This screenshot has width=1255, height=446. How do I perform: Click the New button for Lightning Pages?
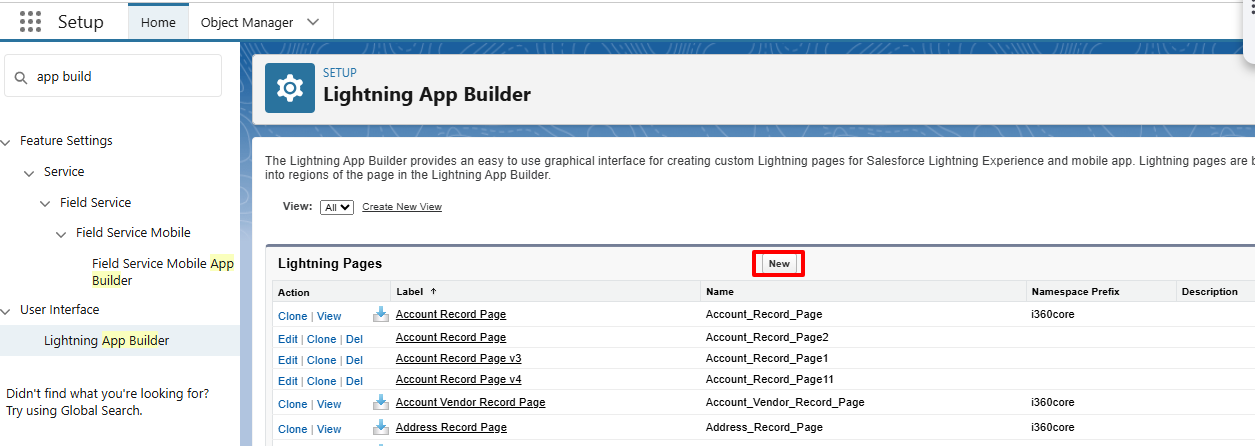779,264
